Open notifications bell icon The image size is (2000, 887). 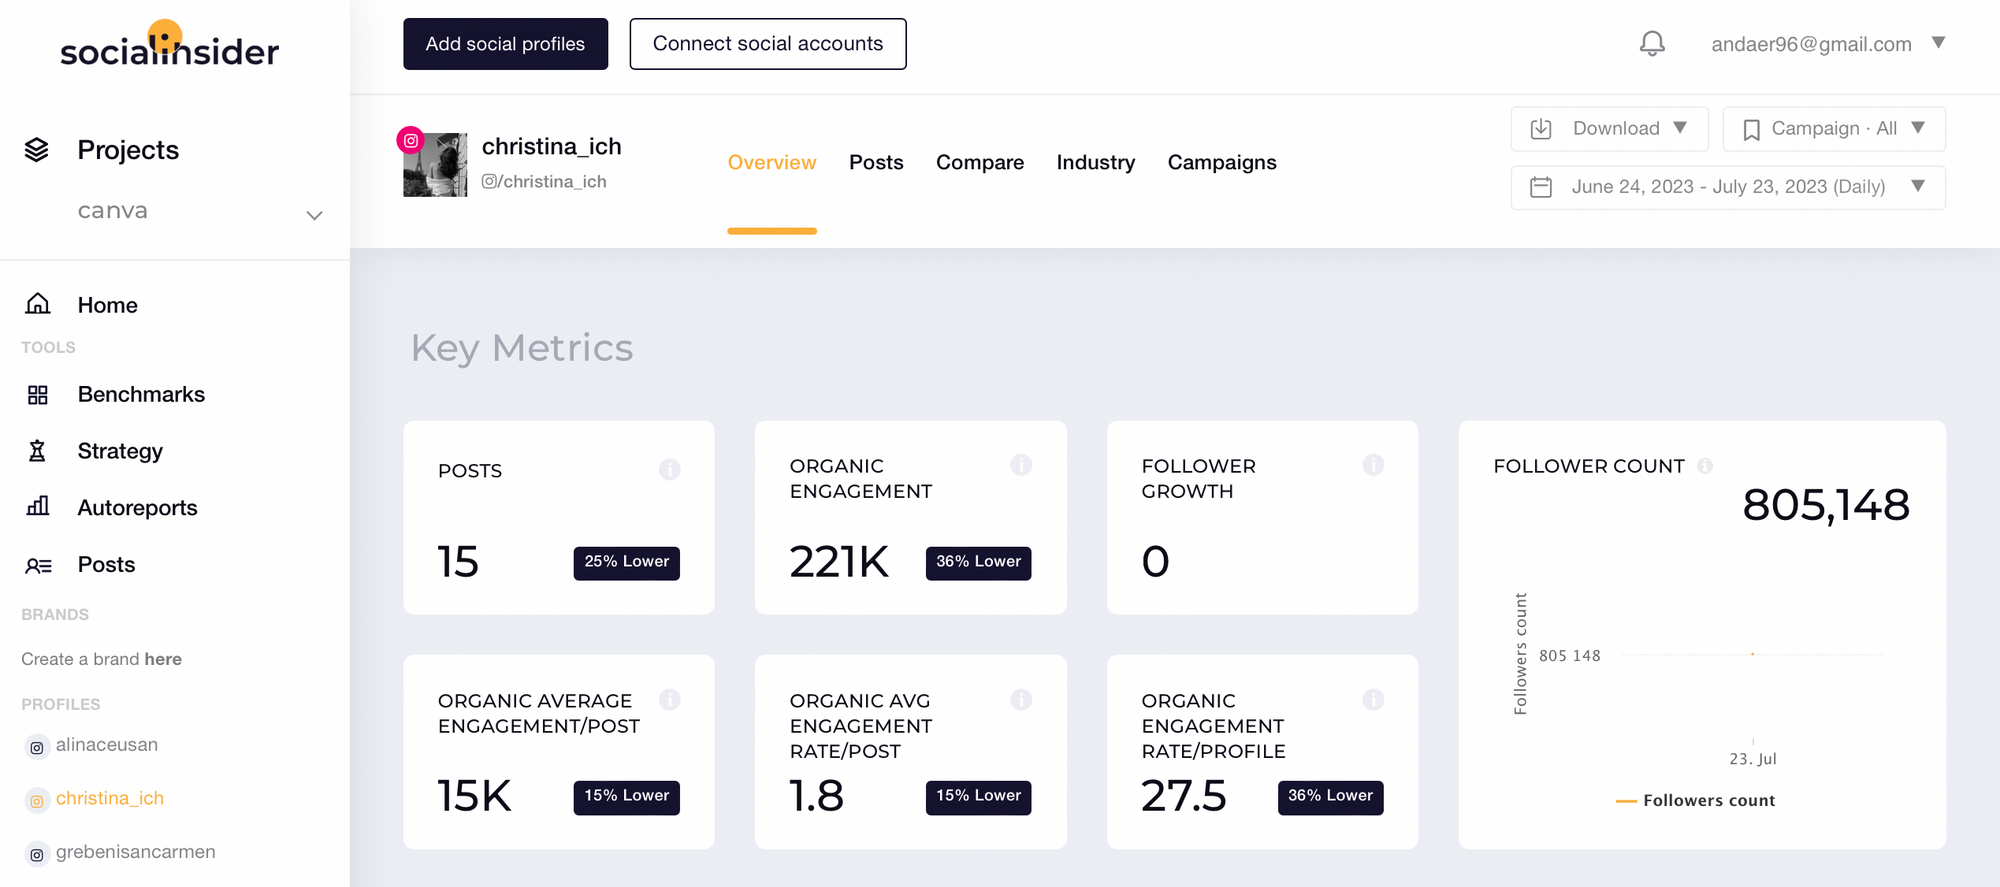pos(1652,44)
